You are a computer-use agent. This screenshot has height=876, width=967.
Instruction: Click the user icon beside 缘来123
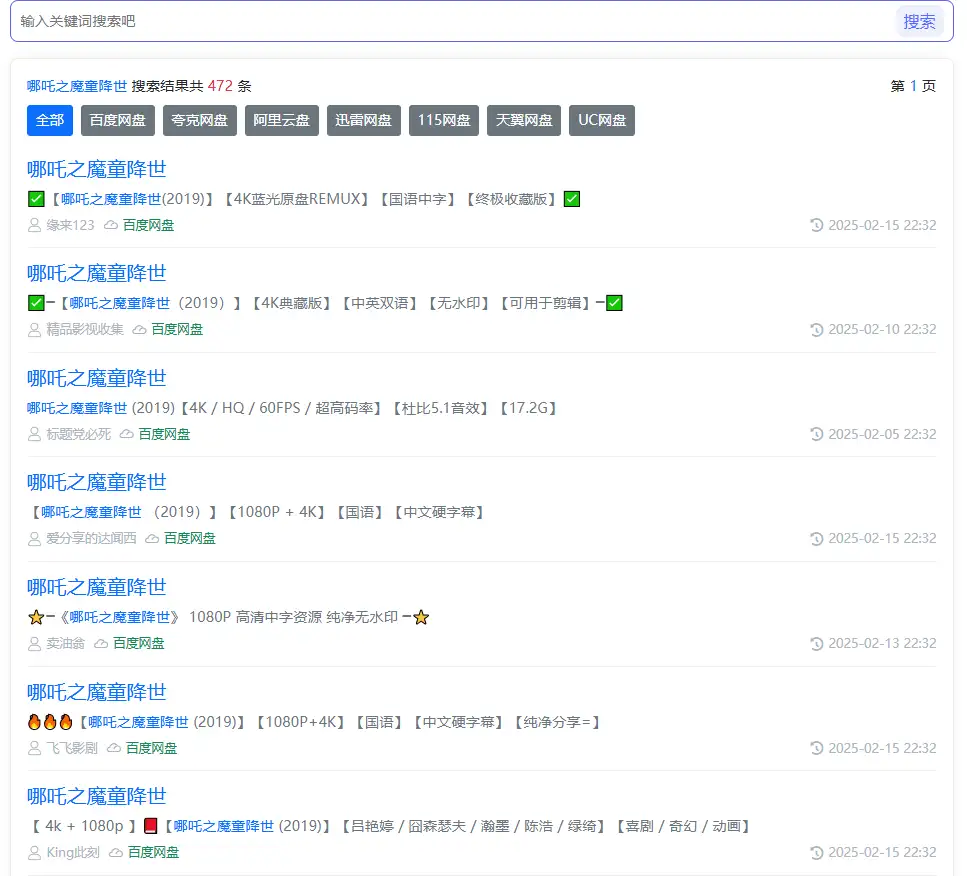[35, 226]
